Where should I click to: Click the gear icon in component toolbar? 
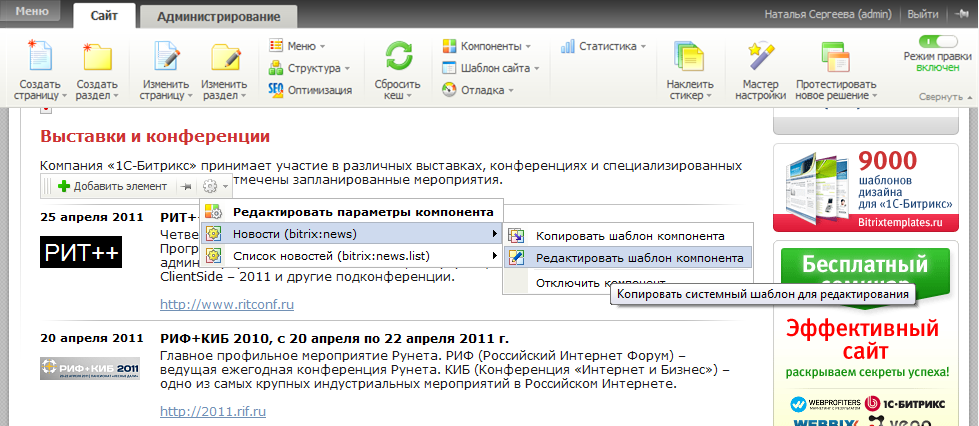coord(211,186)
